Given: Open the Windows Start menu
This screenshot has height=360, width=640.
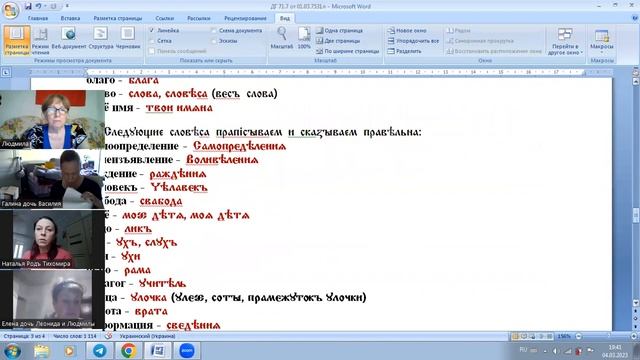Looking at the screenshot, I should (x=12, y=351).
